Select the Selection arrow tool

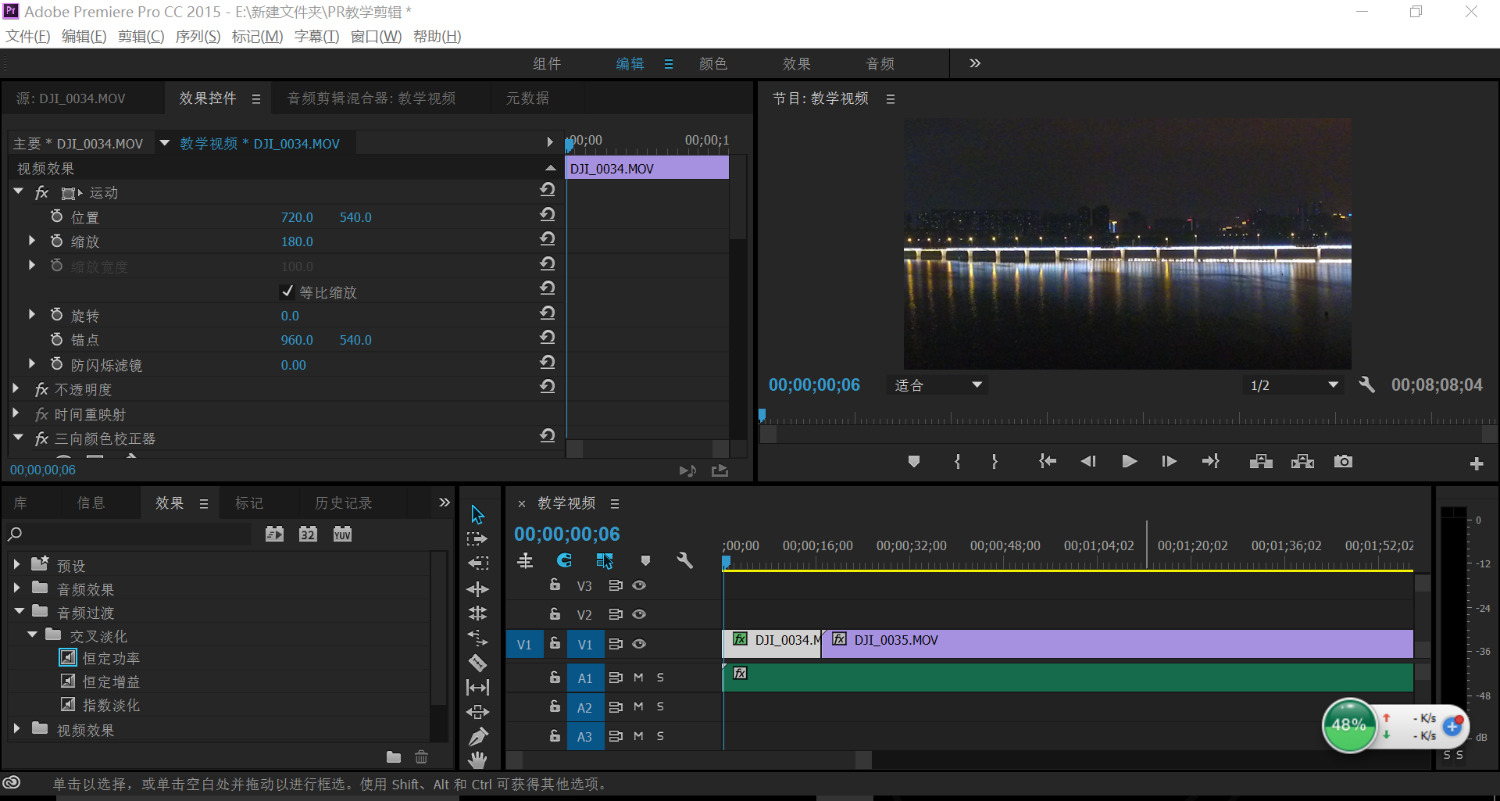tap(477, 514)
